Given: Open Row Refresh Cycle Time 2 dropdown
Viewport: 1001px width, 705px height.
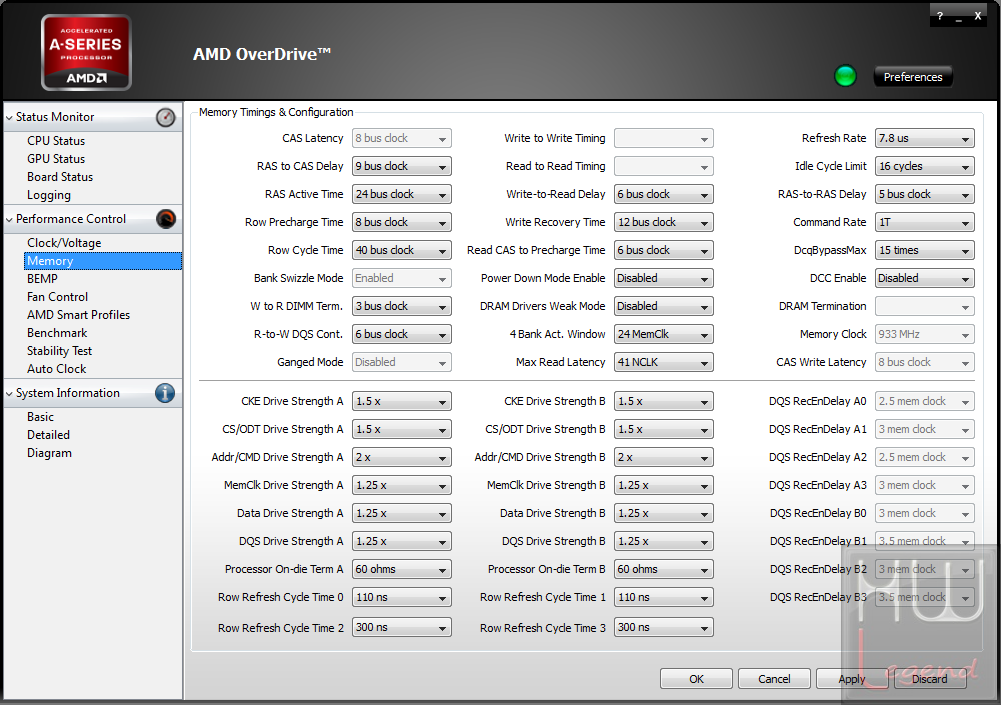Looking at the screenshot, I should (402, 627).
